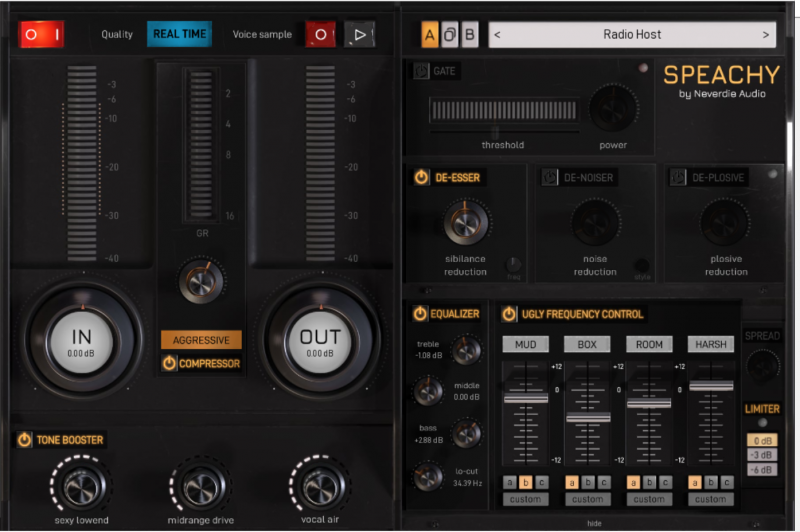The width and height of the screenshot is (800, 532).
Task: Go to previous preset arrow
Action: point(497,35)
